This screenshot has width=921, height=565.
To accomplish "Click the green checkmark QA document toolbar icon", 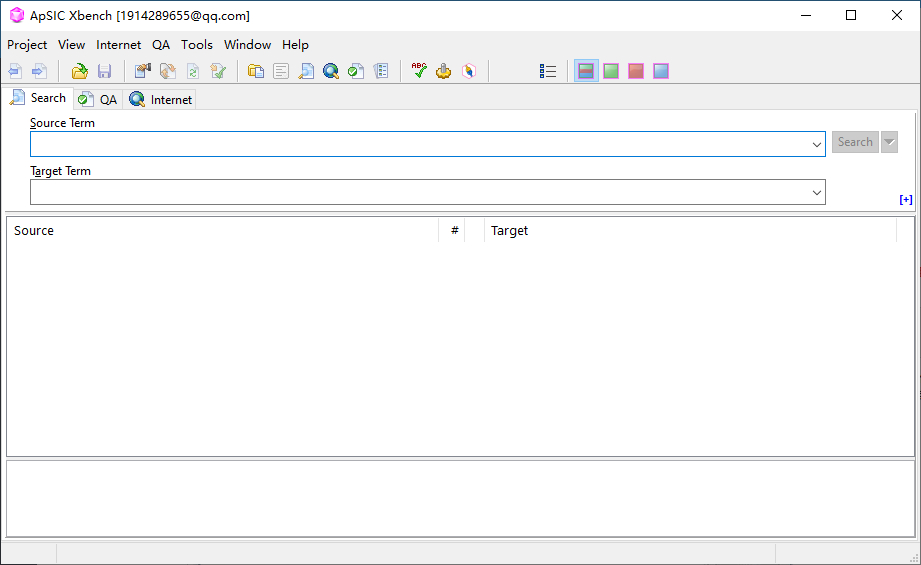I will 356,71.
